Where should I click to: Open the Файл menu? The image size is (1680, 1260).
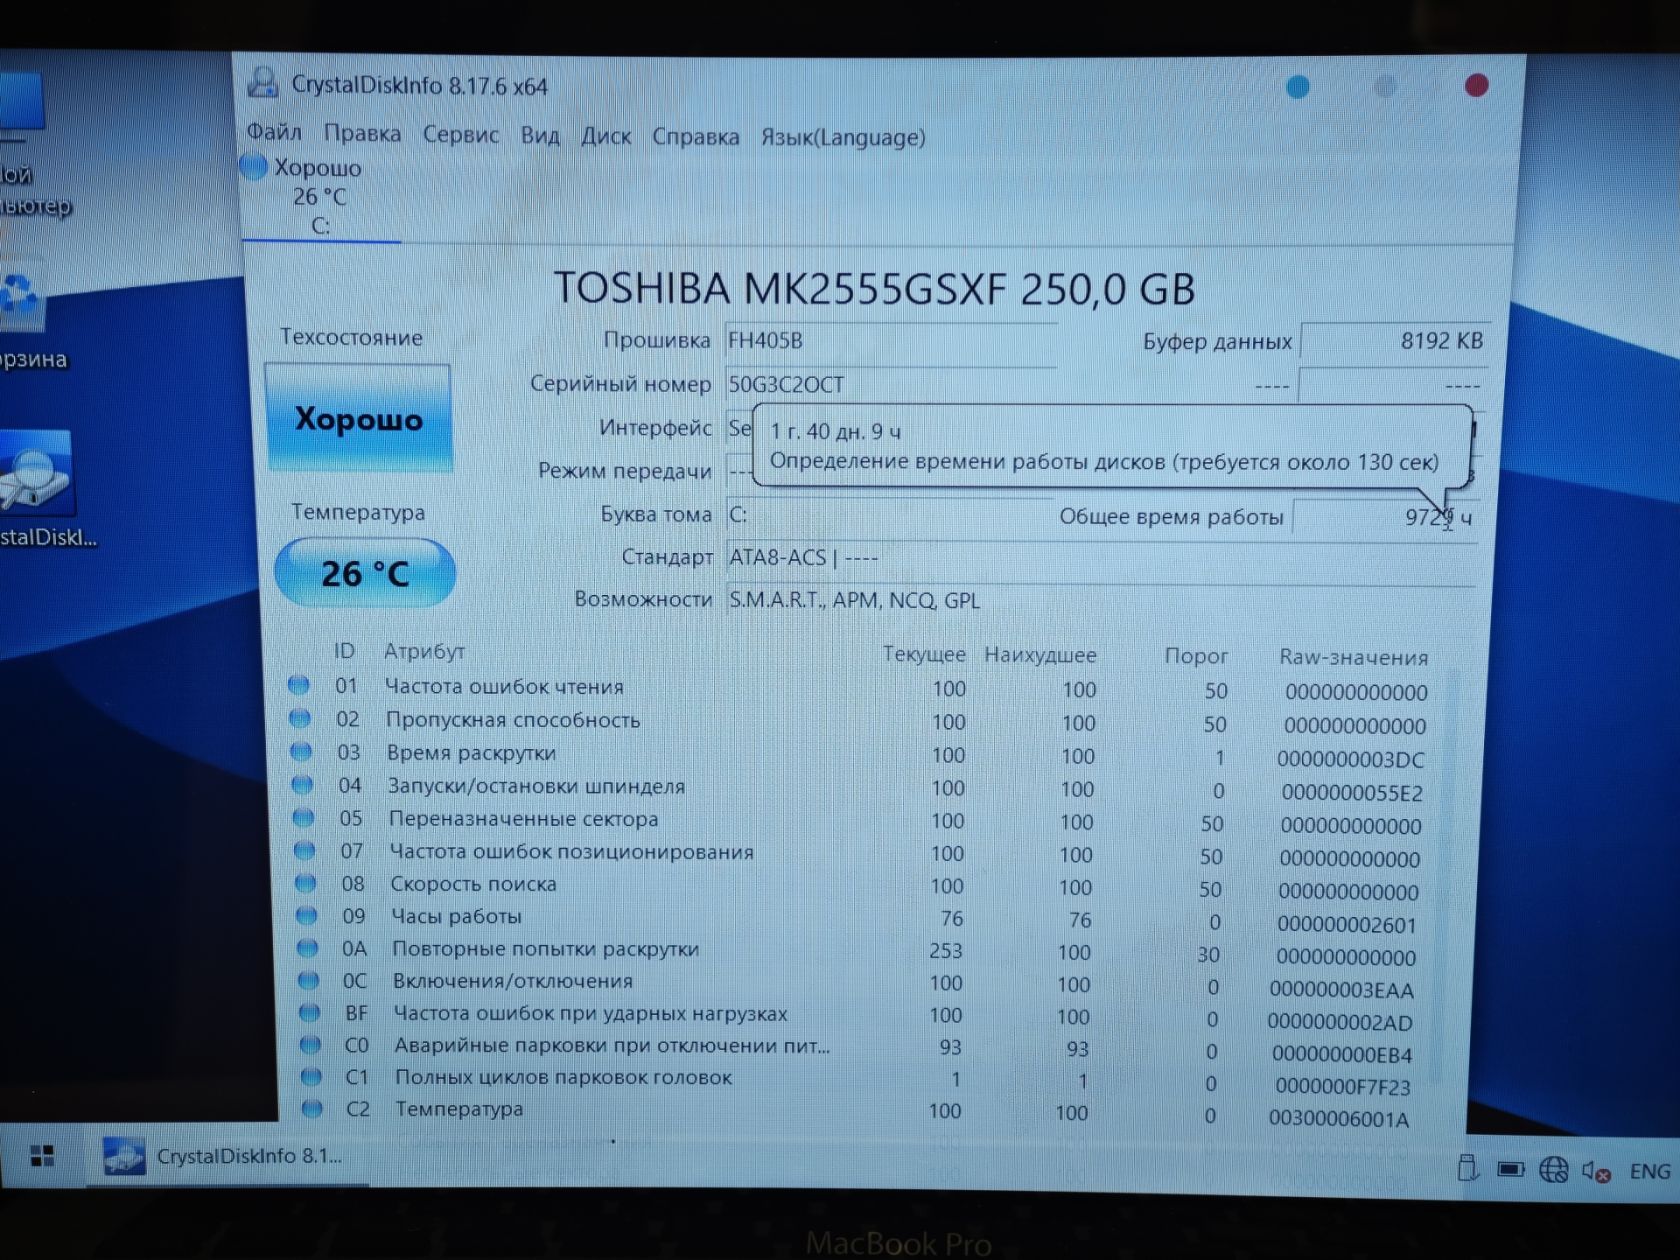point(274,132)
